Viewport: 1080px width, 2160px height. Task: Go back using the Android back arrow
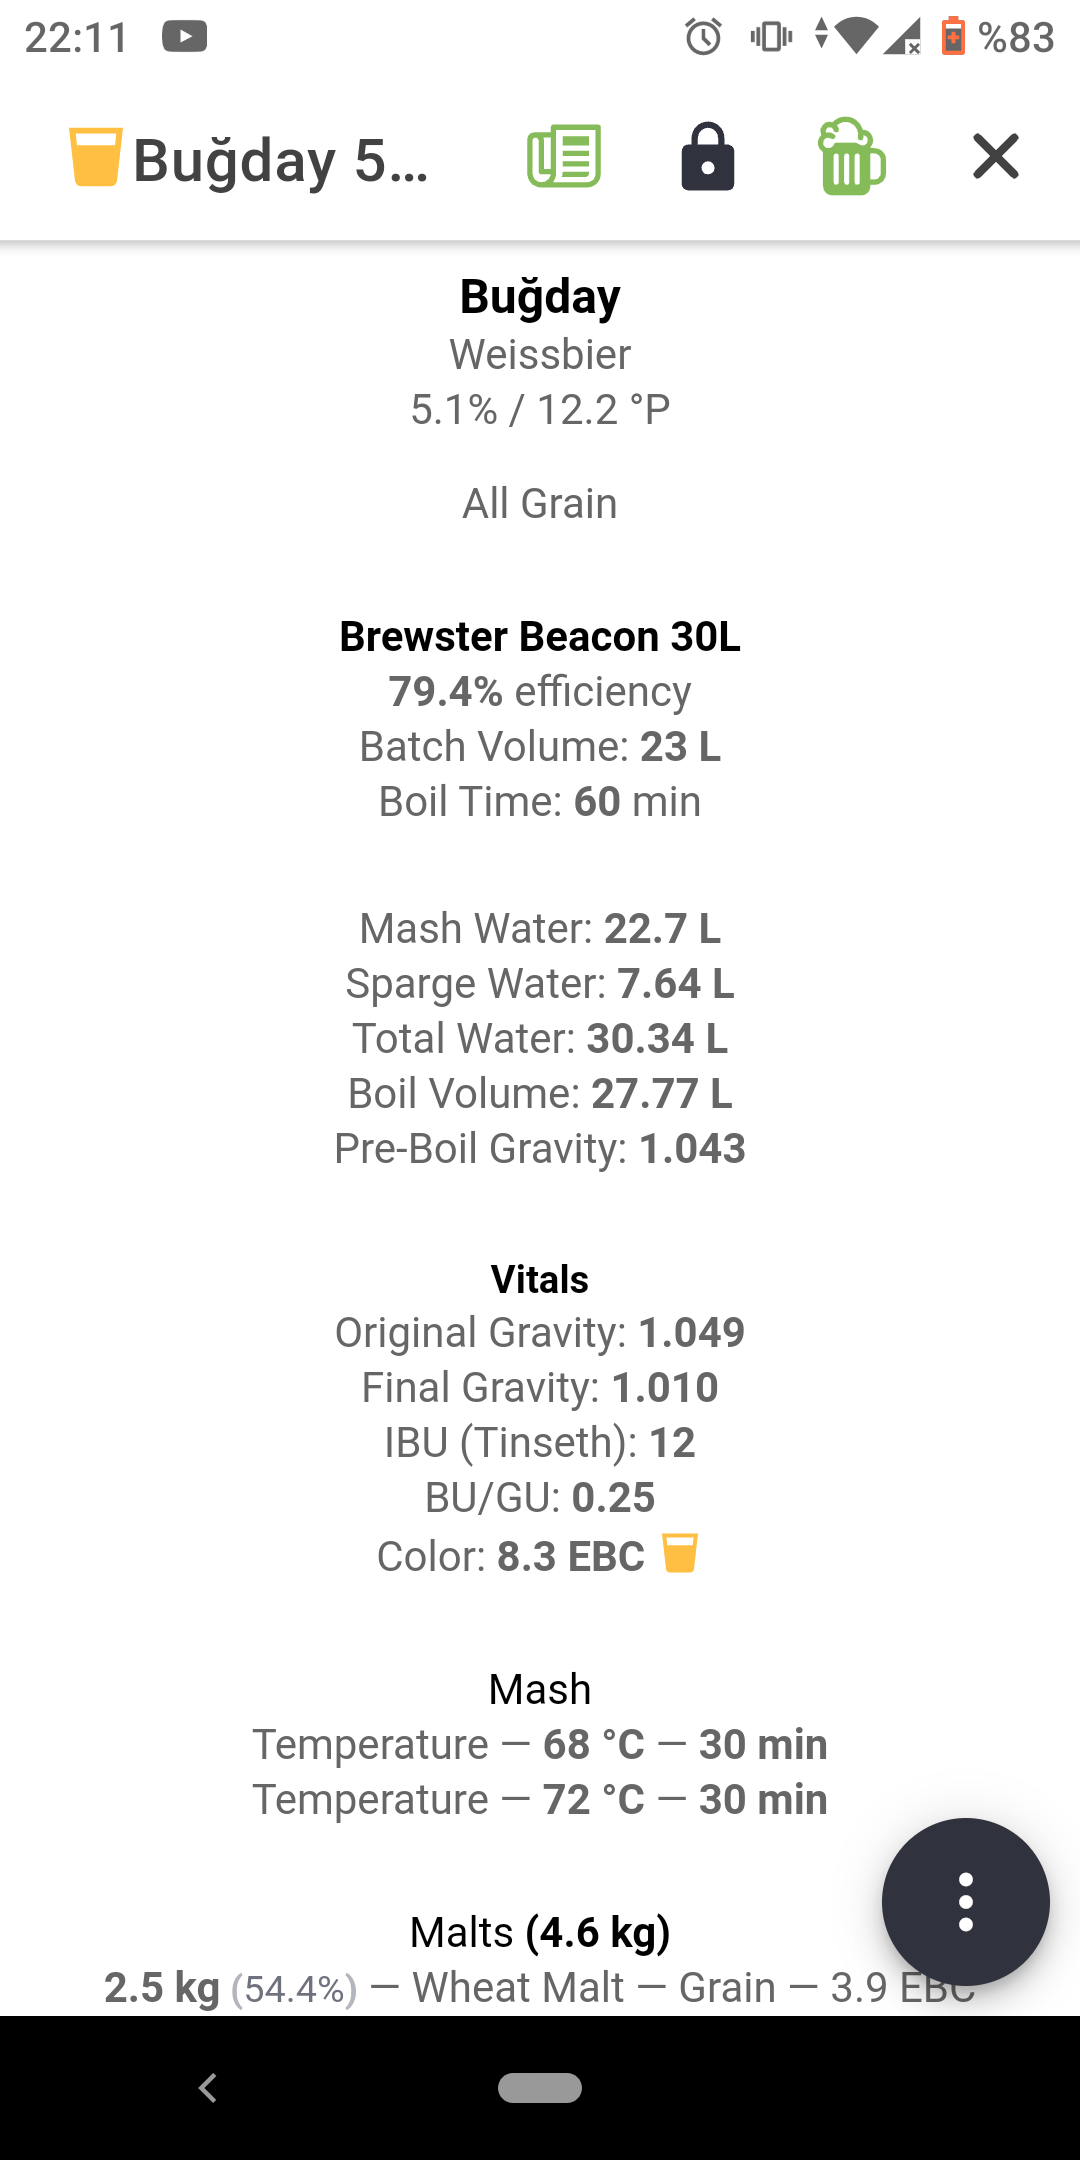(208, 2088)
